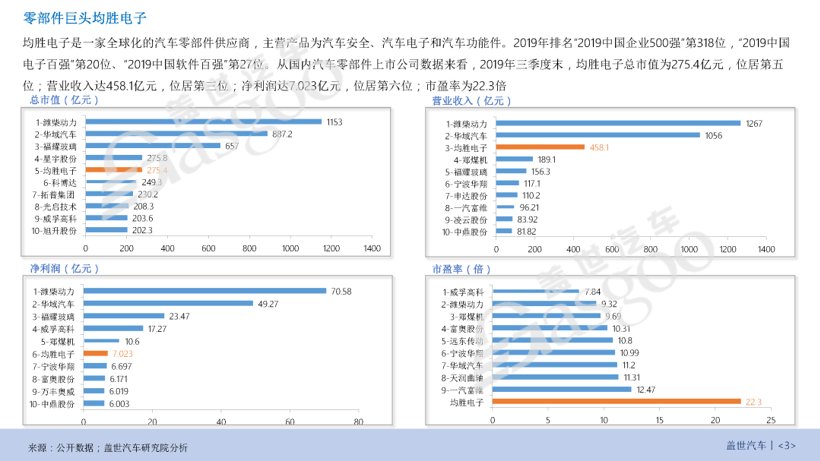Screen dimensions: 820x461
Task: Click the 9-万丰奥威 row label
Action: [53, 392]
